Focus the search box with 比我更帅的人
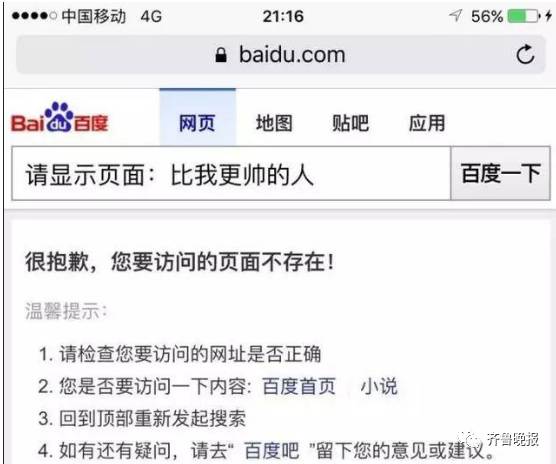556x464 pixels. (x=231, y=173)
